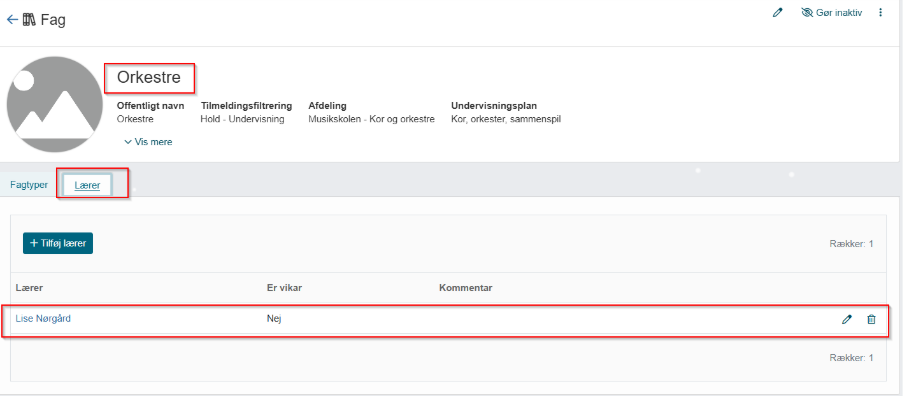Sort by the Er vikar column header
Viewport: 903px width, 396px height.
pyautogui.click(x=284, y=287)
